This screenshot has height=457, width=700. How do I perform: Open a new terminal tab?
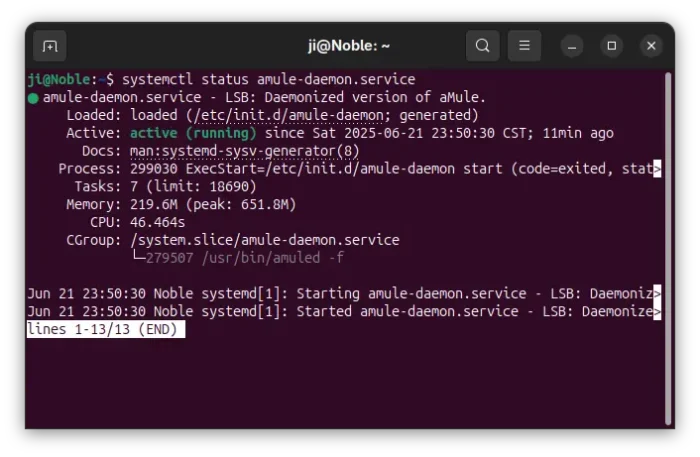point(49,46)
